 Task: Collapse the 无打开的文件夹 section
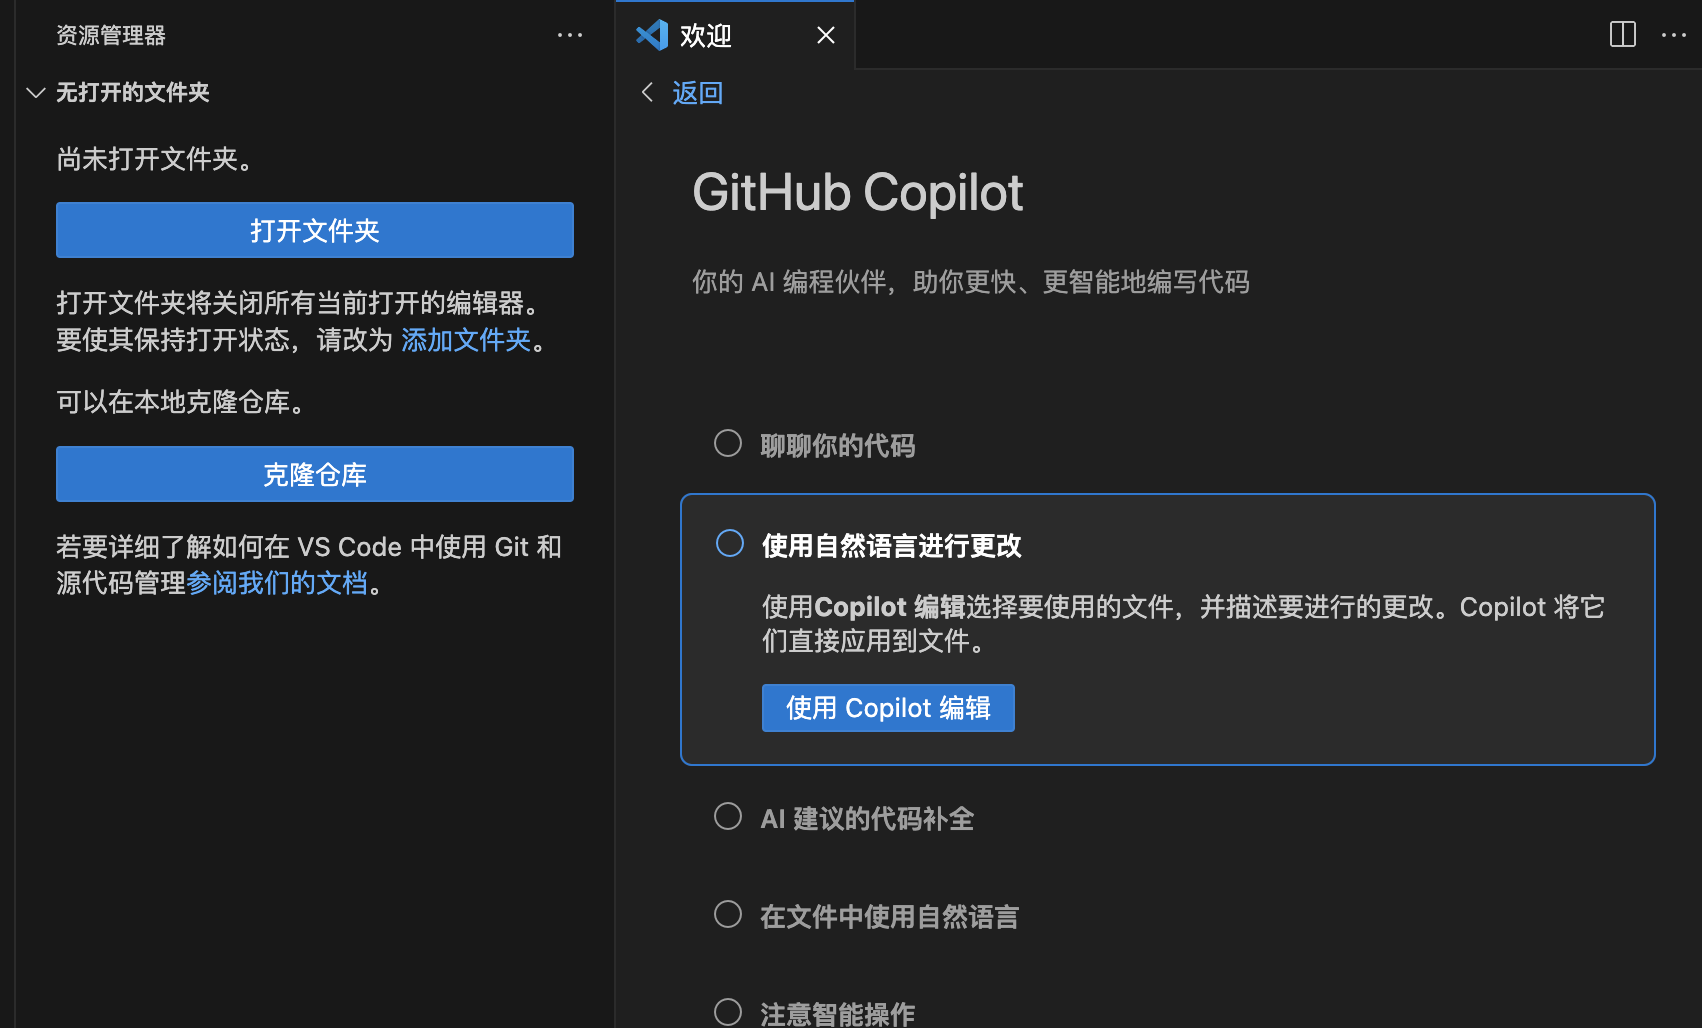coord(36,93)
